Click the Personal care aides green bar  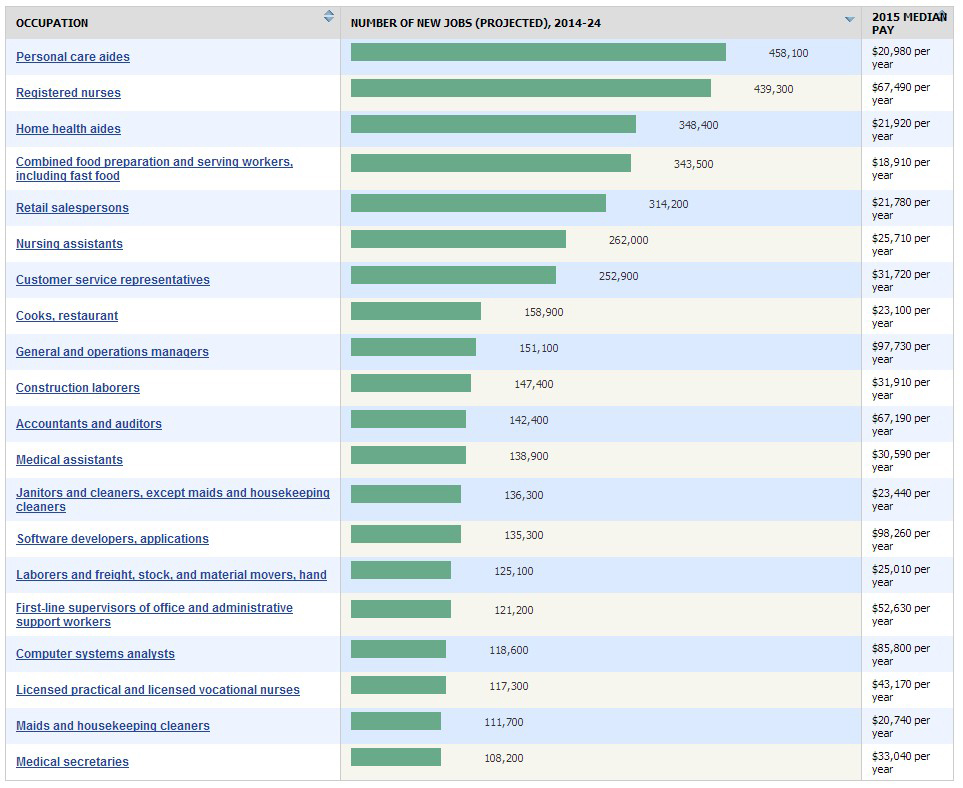coord(538,52)
